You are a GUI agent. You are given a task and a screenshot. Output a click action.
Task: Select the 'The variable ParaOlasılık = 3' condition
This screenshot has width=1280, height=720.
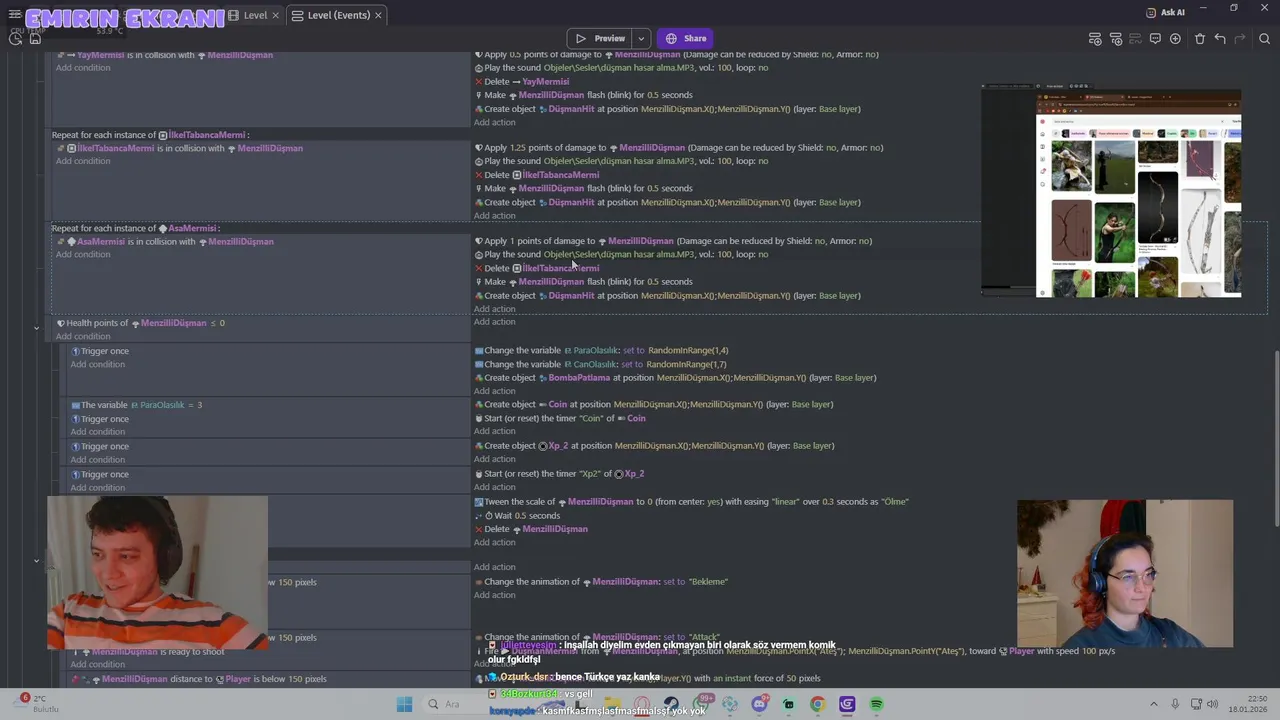pos(136,405)
